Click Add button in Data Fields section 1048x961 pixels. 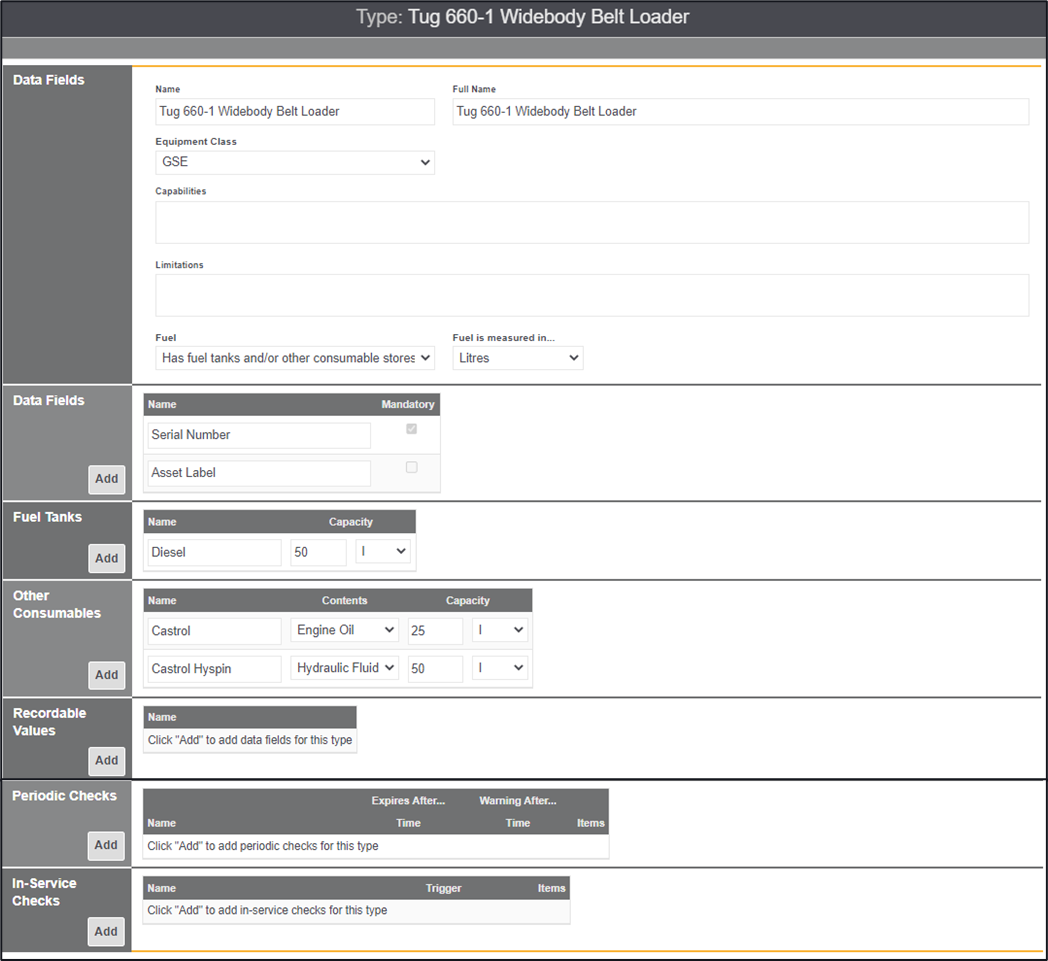point(107,478)
